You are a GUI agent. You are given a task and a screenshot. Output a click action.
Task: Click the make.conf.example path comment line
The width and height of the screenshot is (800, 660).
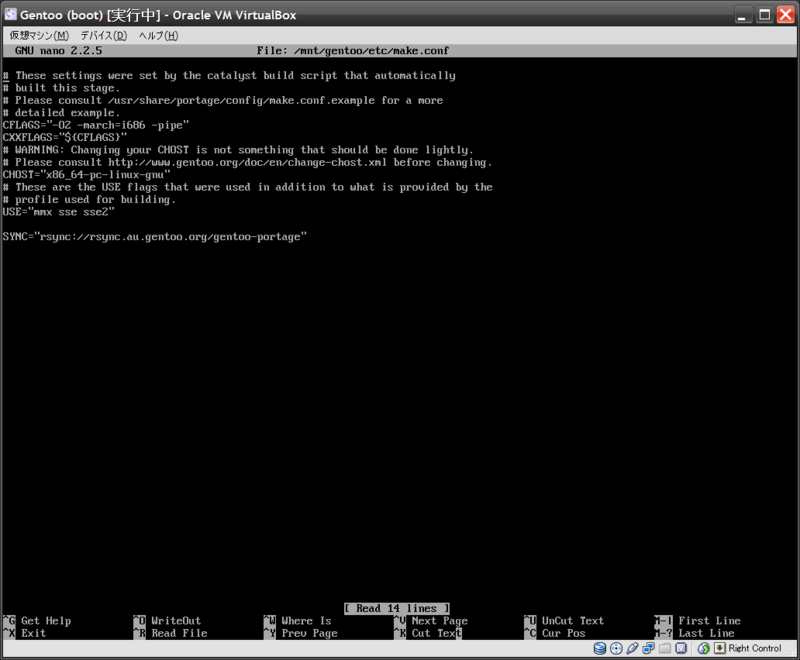223,100
